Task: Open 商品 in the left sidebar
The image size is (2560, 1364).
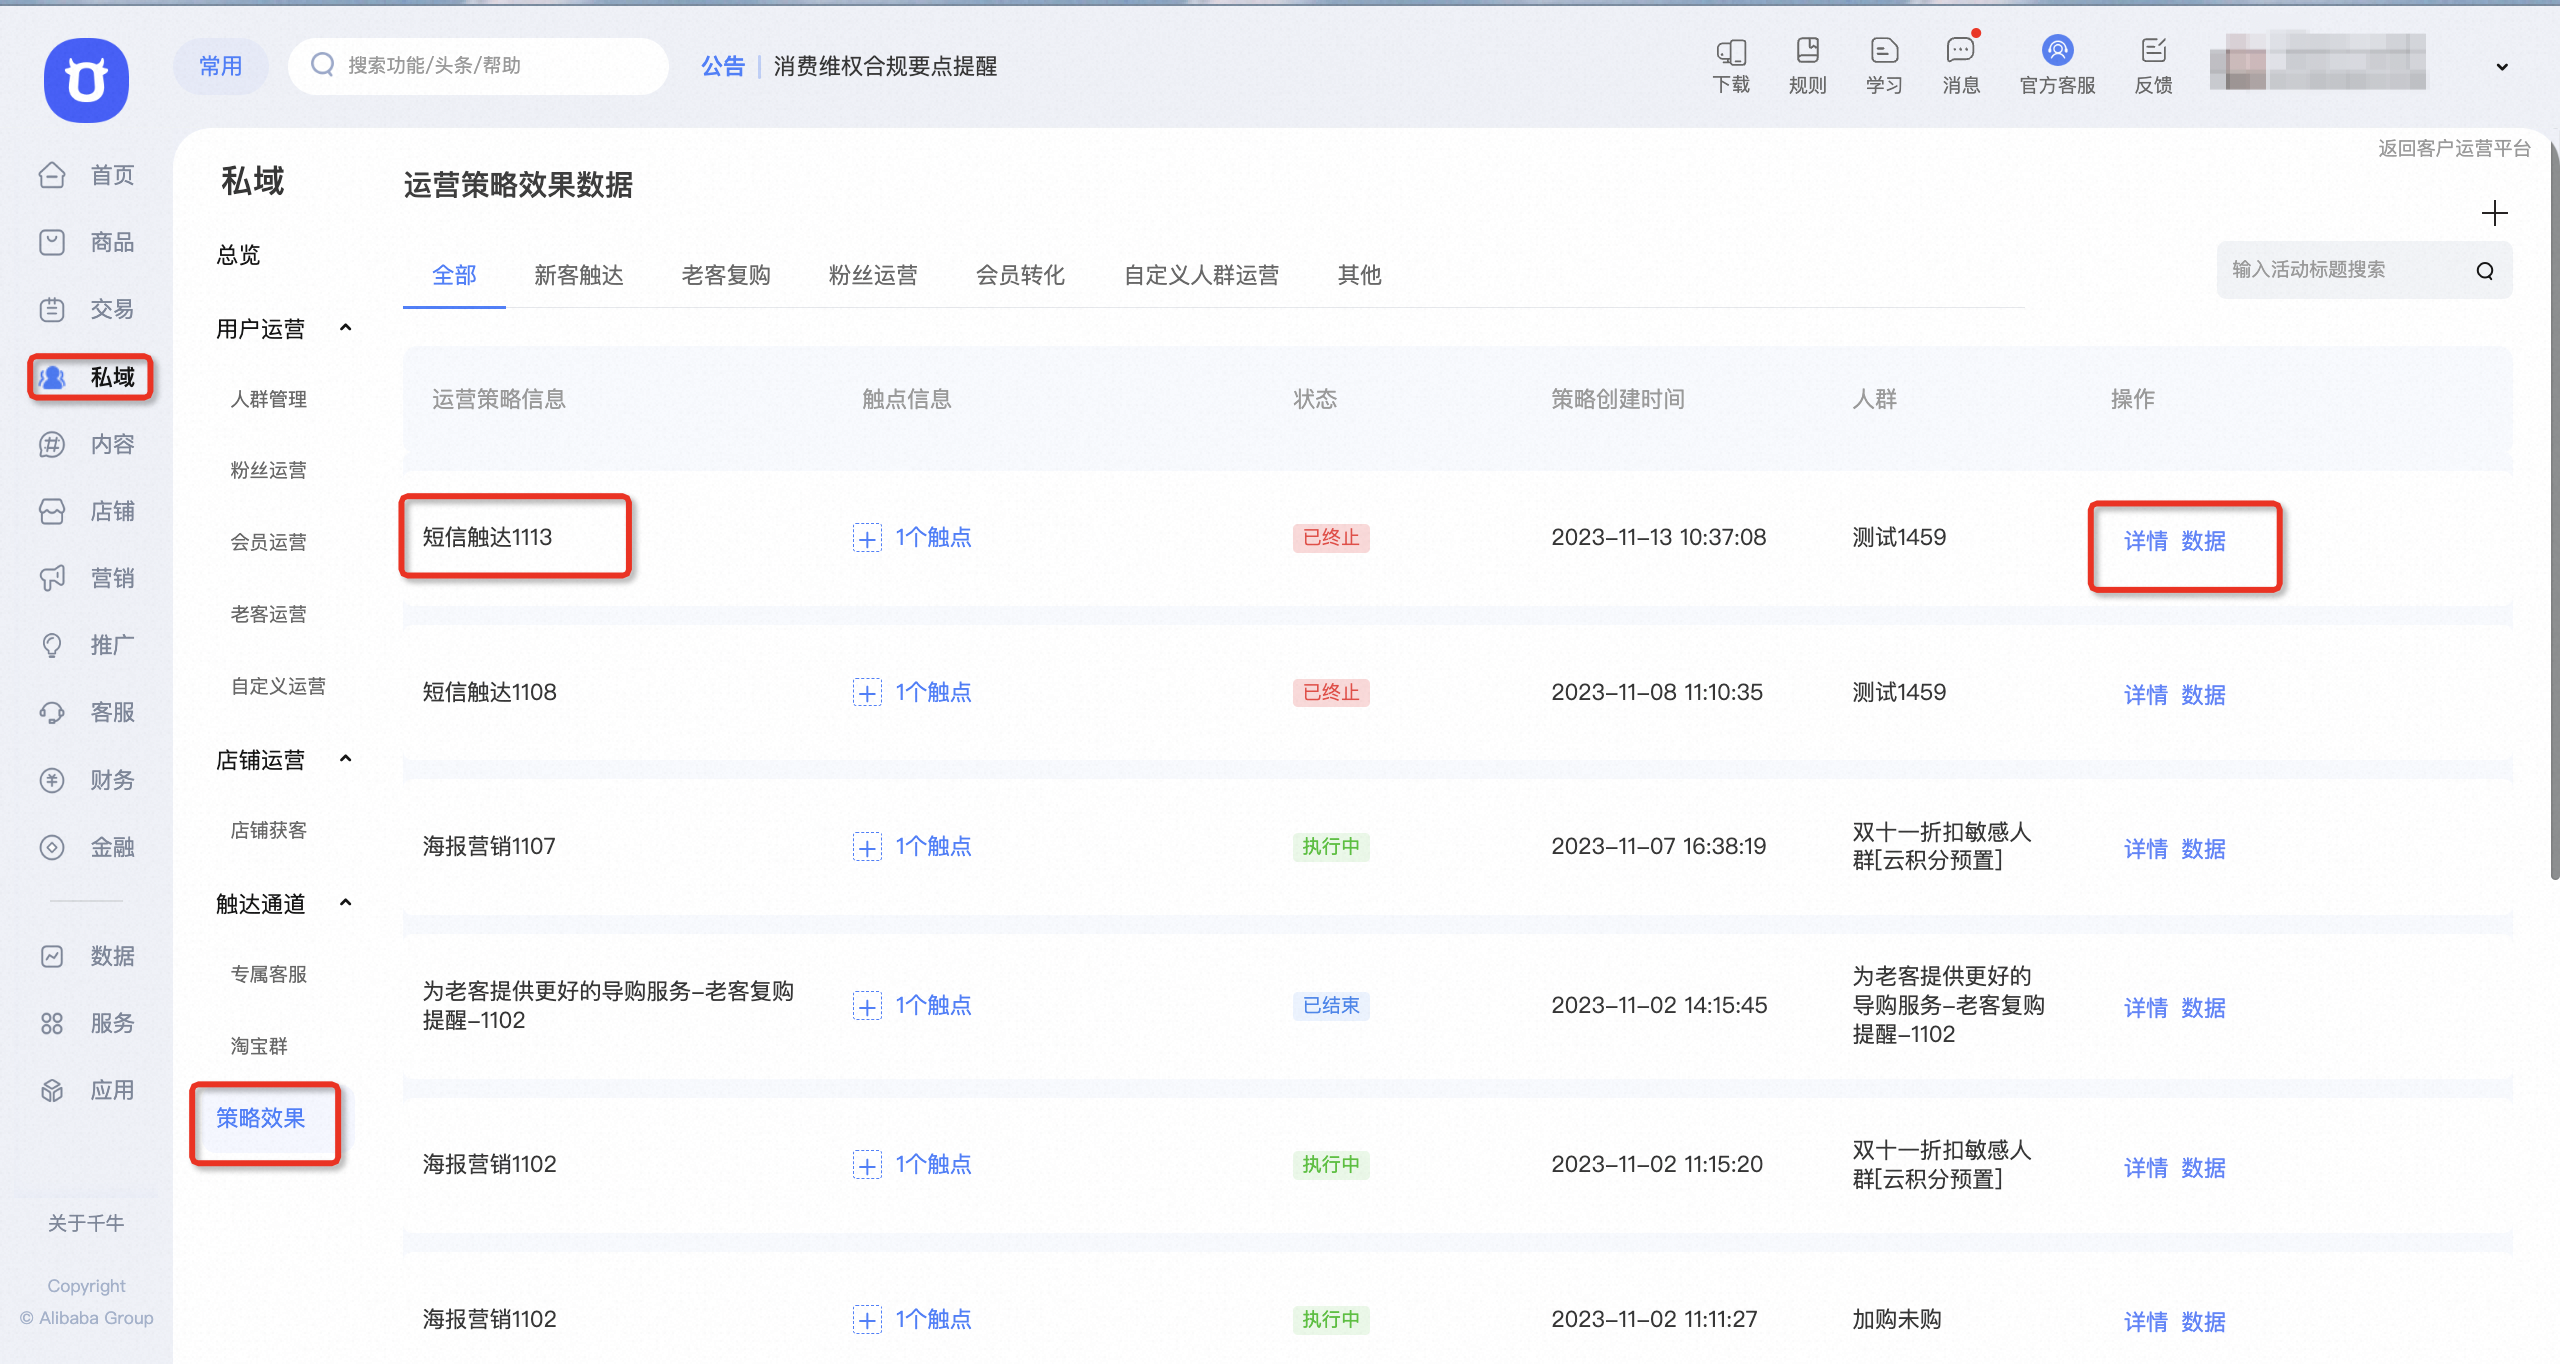Action: [x=87, y=242]
